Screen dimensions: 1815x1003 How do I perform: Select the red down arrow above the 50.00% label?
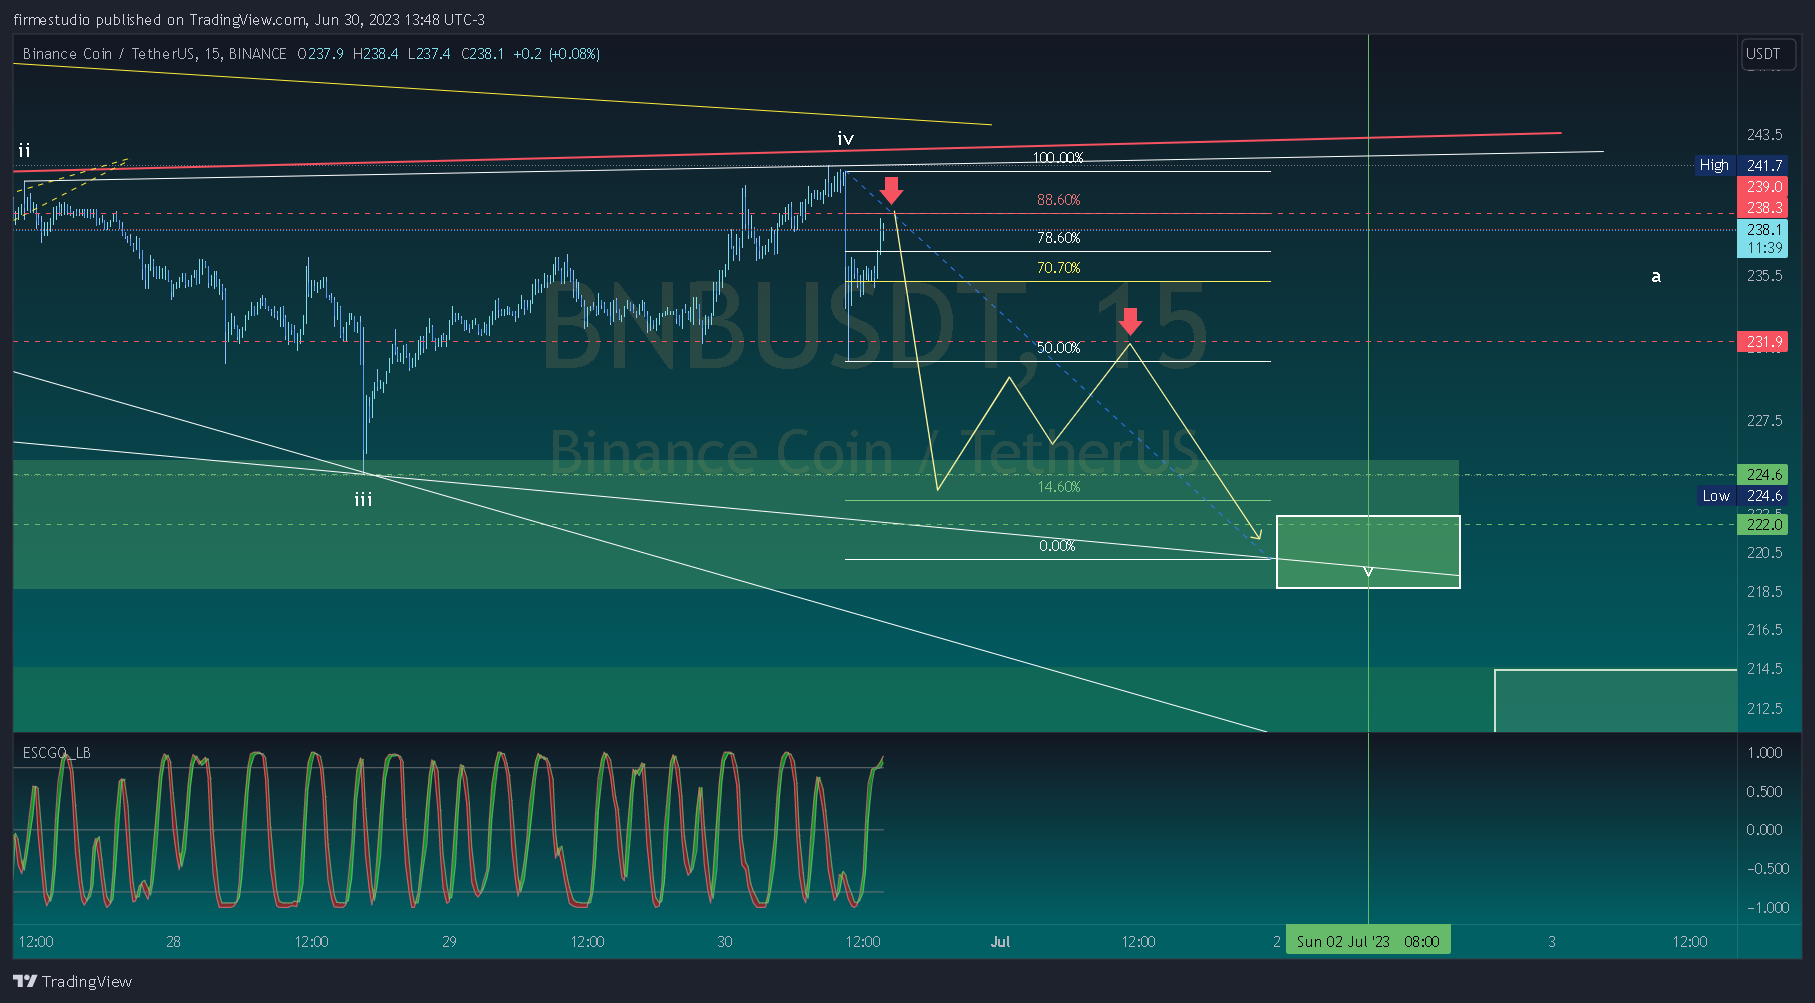1130,321
